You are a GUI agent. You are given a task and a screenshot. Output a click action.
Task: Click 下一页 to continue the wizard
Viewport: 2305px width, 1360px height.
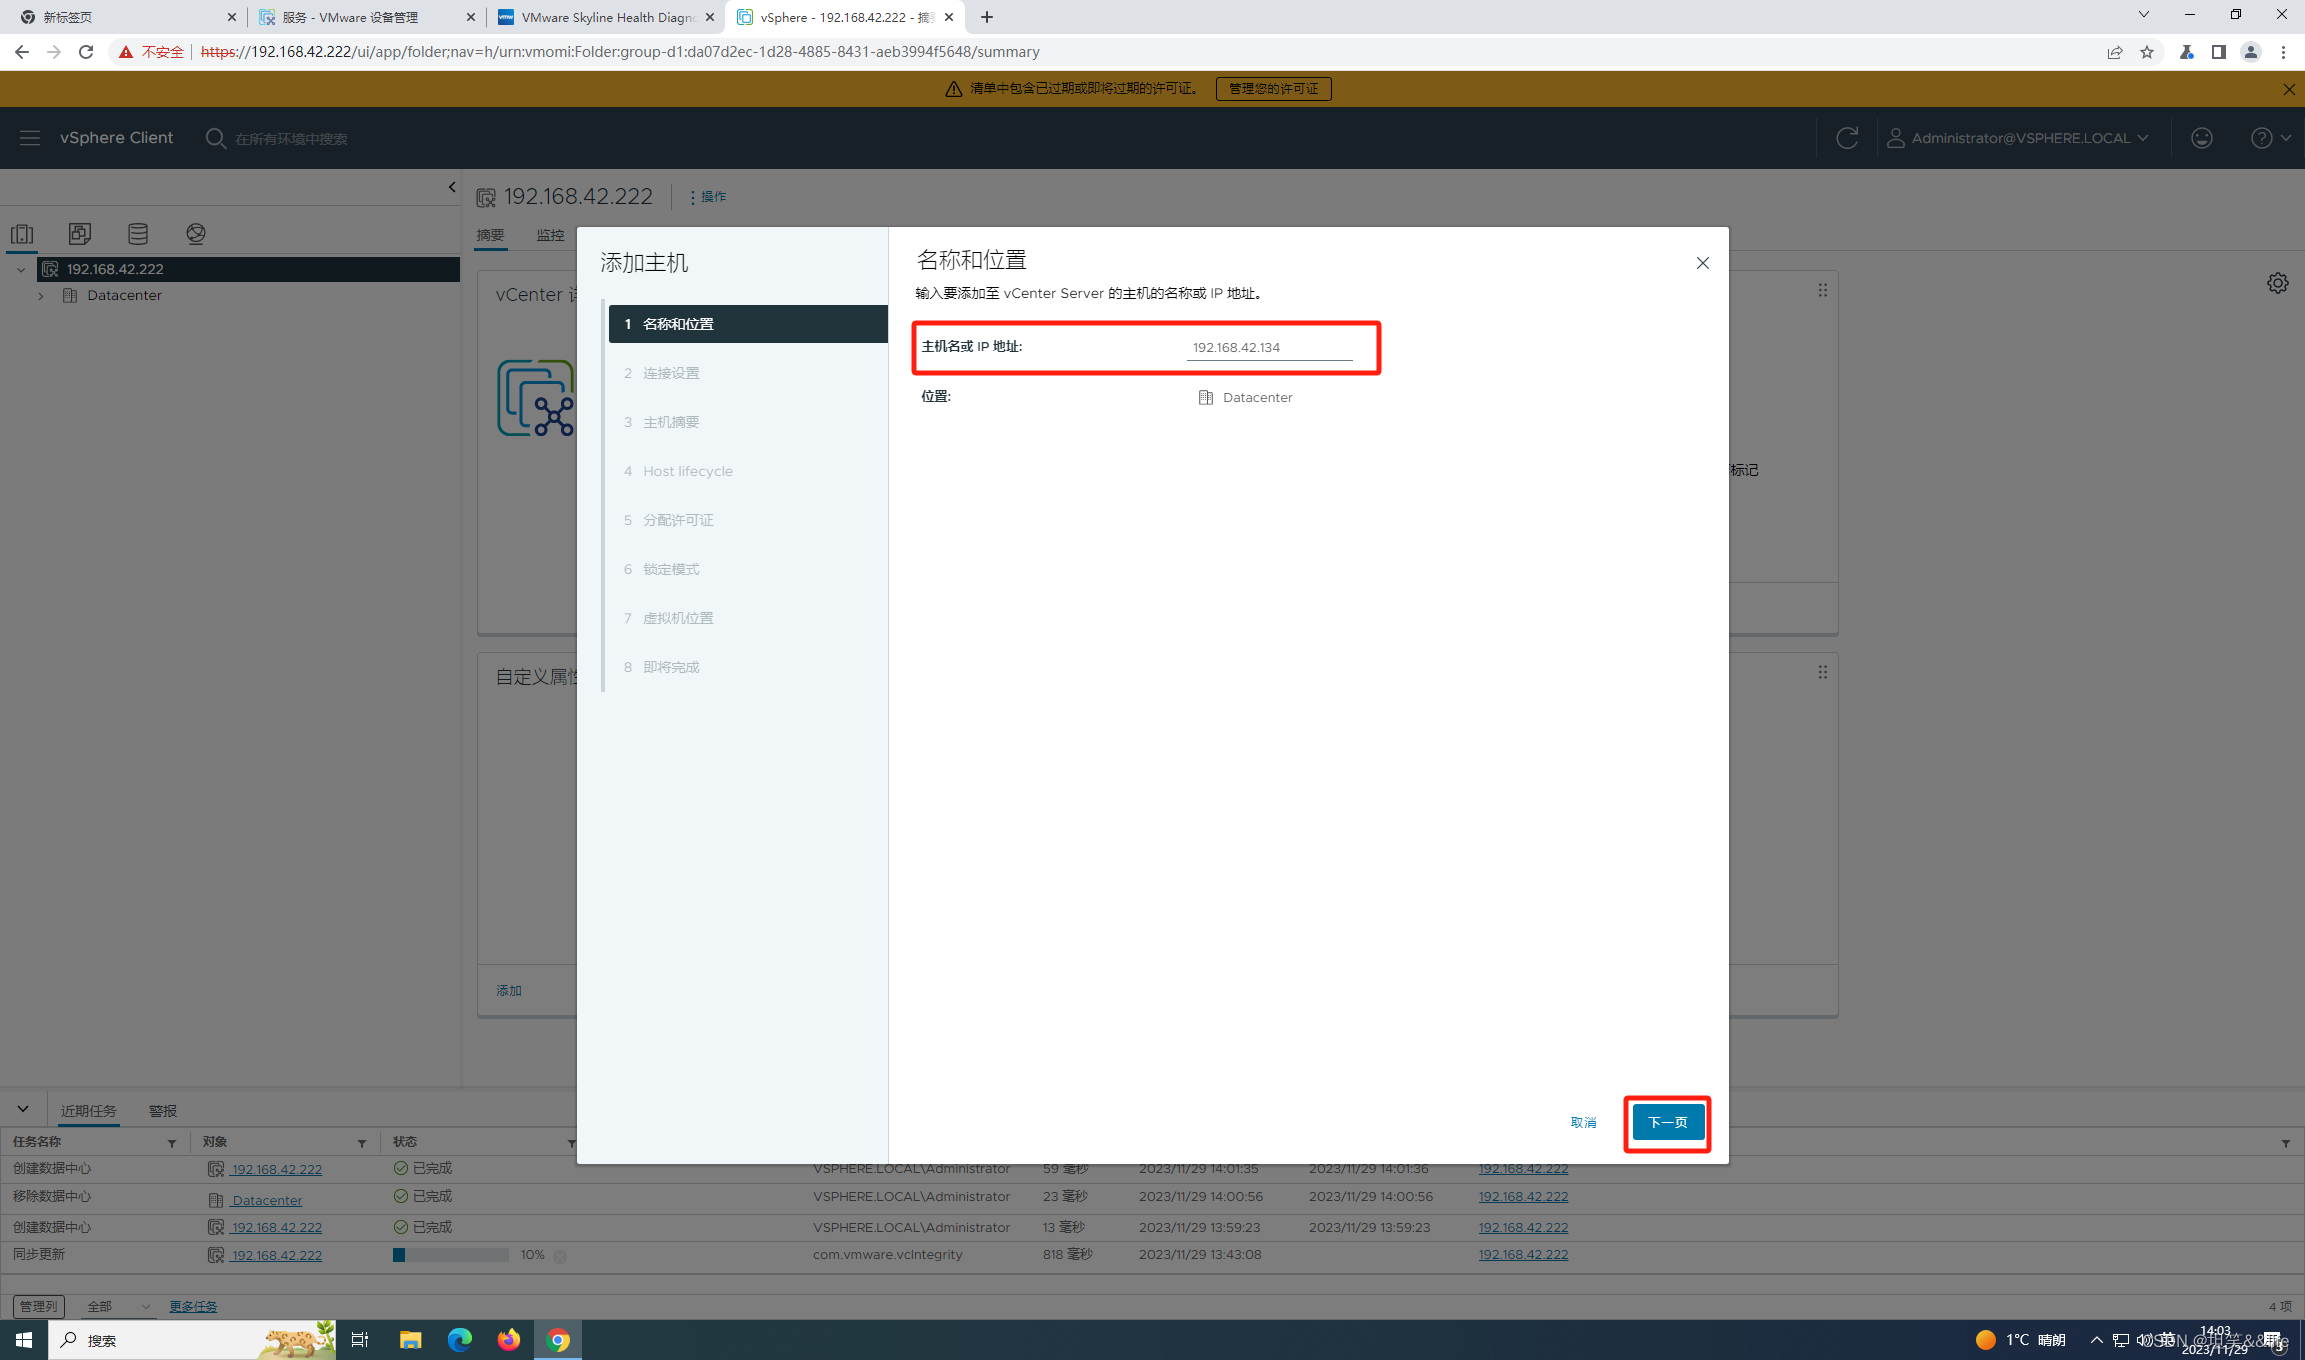[x=1667, y=1122]
